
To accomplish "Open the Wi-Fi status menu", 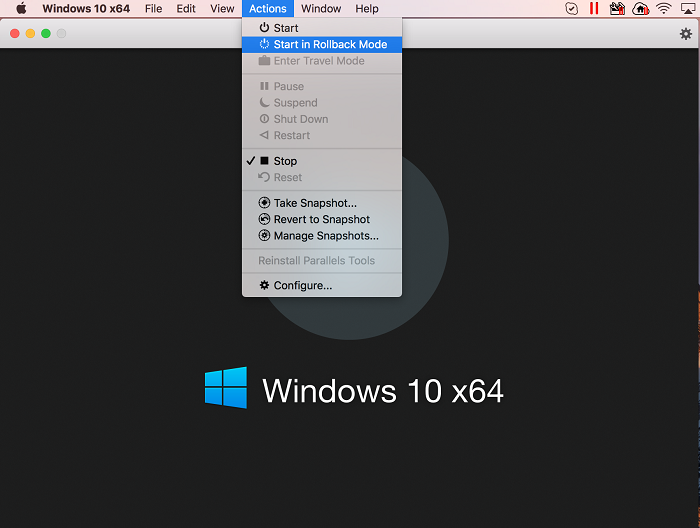I will (x=664, y=9).
